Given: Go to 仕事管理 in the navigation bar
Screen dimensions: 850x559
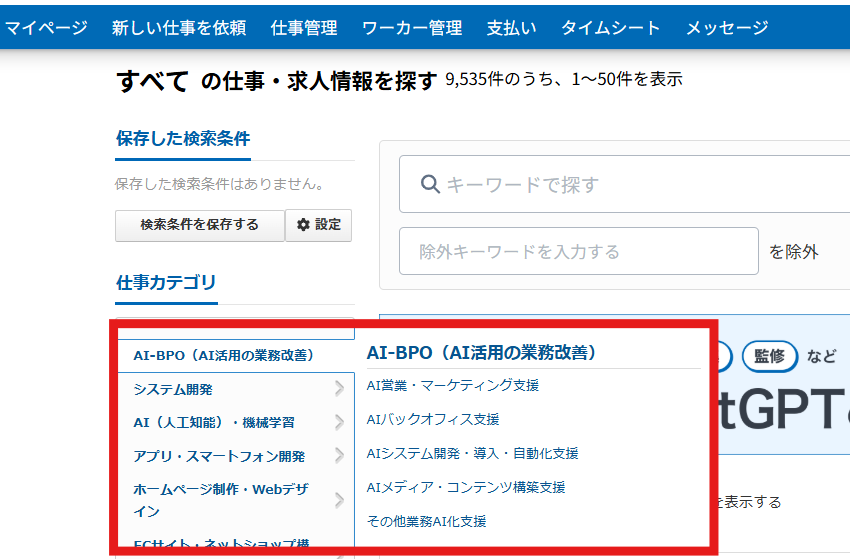Looking at the screenshot, I should point(304,28).
